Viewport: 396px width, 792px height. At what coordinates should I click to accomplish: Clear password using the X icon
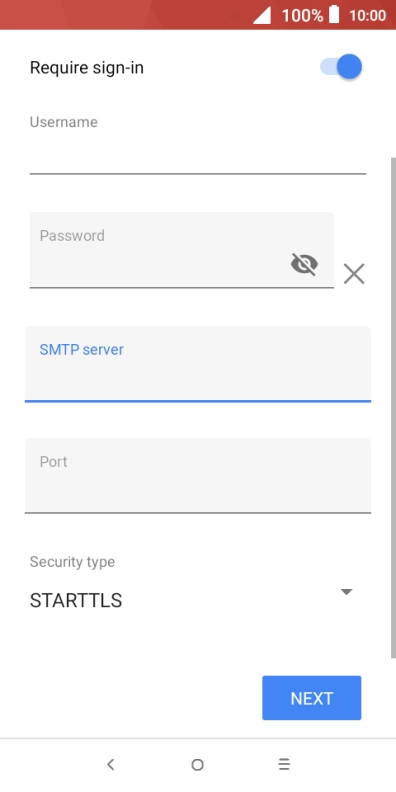tap(354, 274)
